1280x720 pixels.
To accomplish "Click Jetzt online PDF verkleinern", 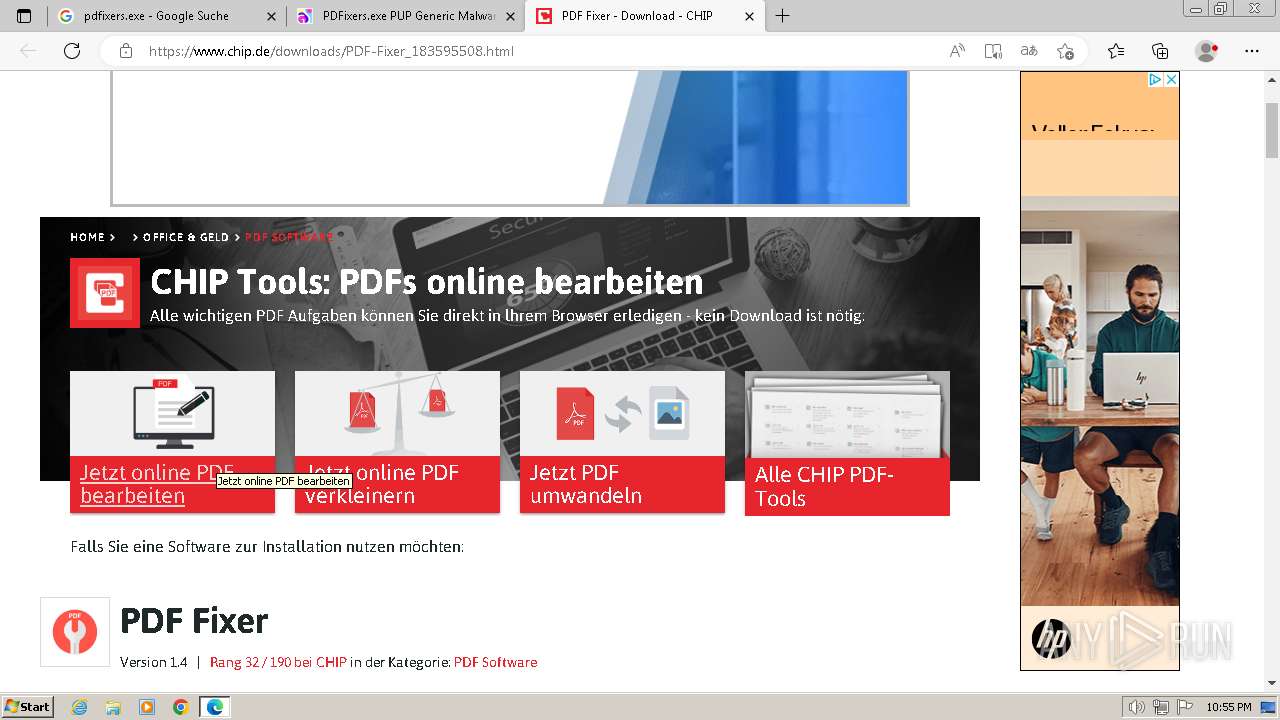I will tap(382, 484).
